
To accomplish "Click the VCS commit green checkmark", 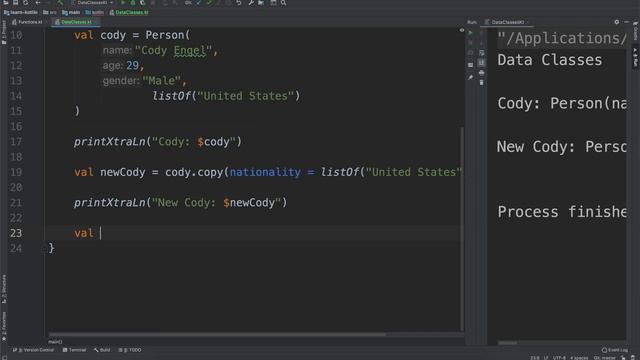I will tap(209, 2).
